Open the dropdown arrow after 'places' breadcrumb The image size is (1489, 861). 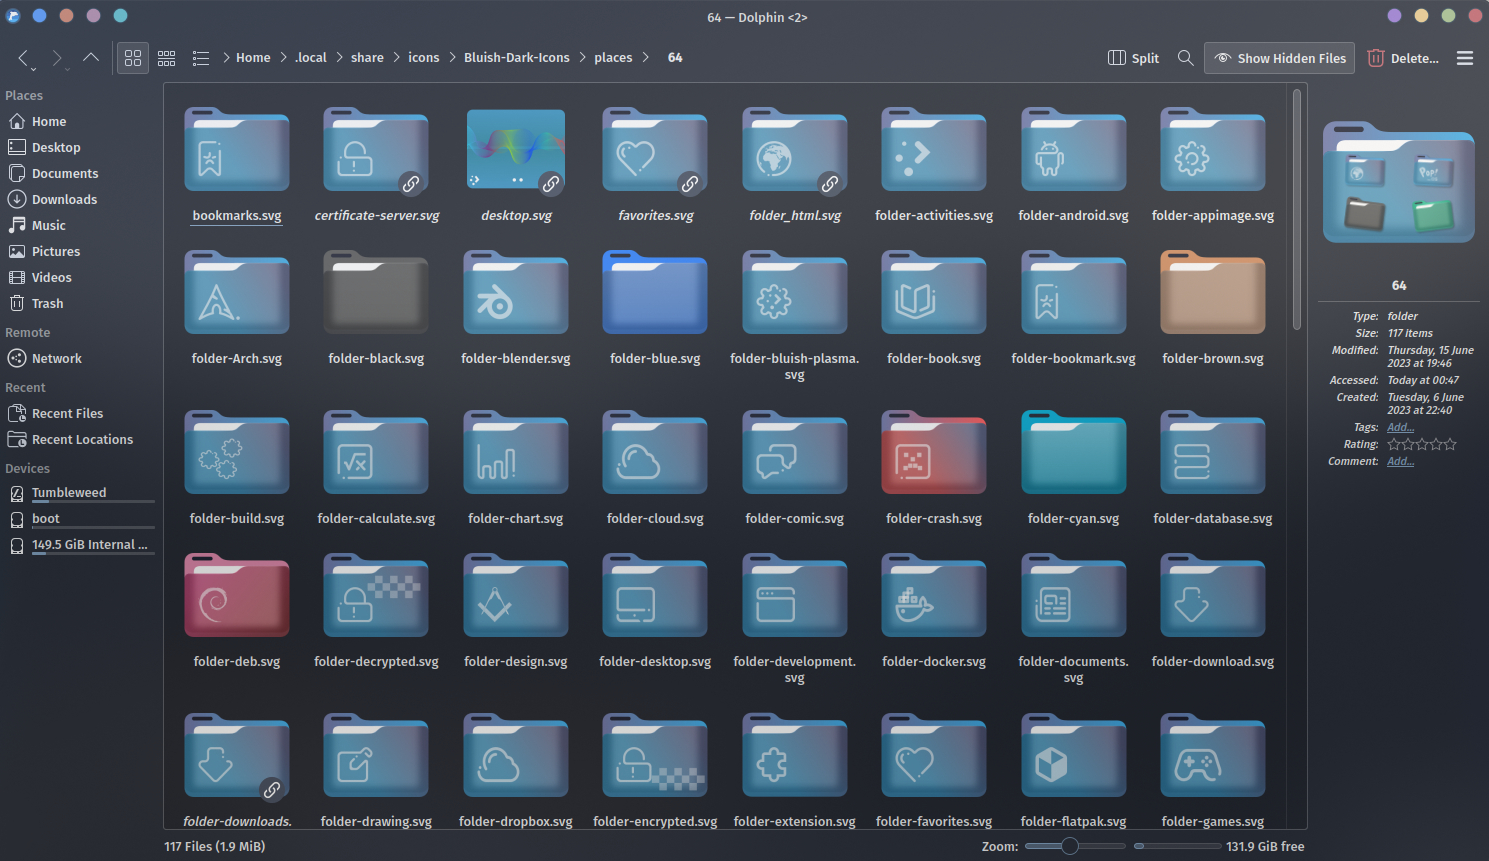[x=646, y=57]
